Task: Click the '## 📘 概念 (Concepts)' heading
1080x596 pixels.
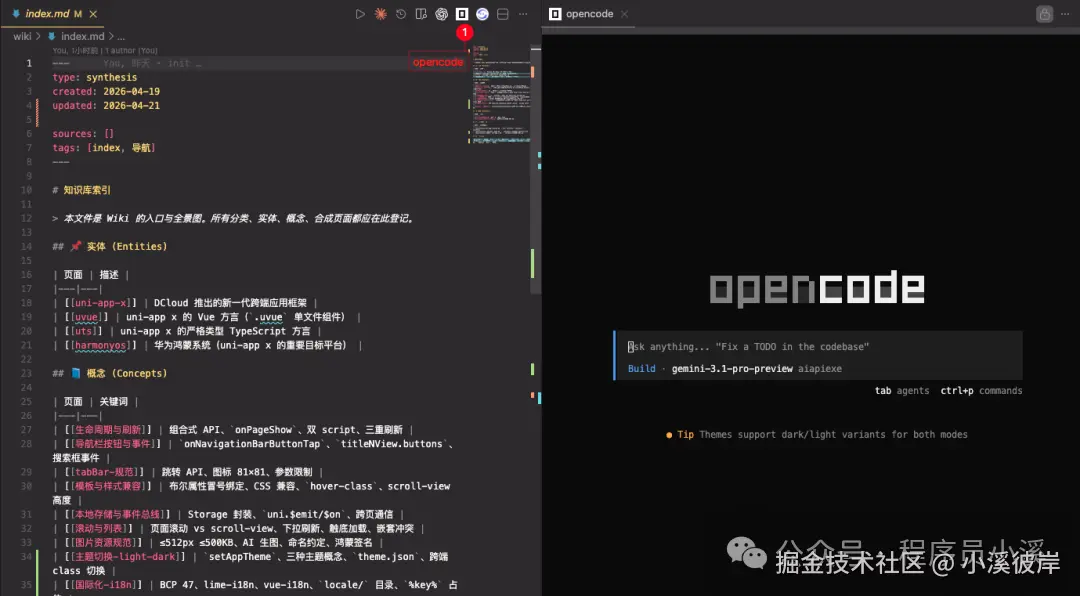Action: point(110,373)
